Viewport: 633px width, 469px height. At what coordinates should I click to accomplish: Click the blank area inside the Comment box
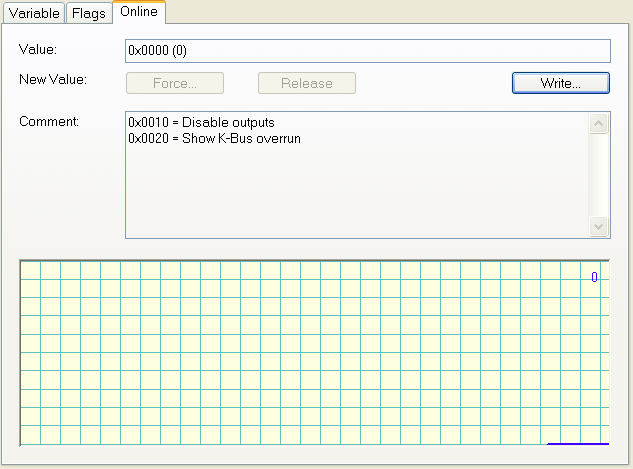[357, 192]
